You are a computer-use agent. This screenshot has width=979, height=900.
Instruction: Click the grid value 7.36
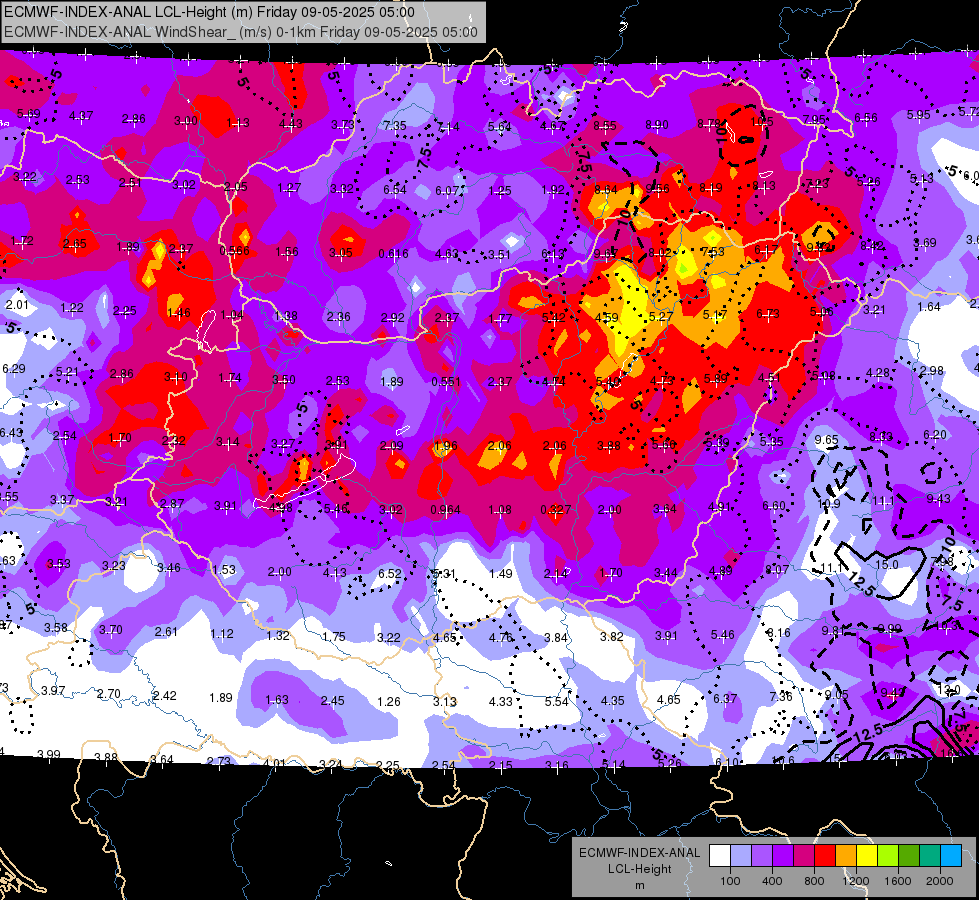click(x=781, y=696)
